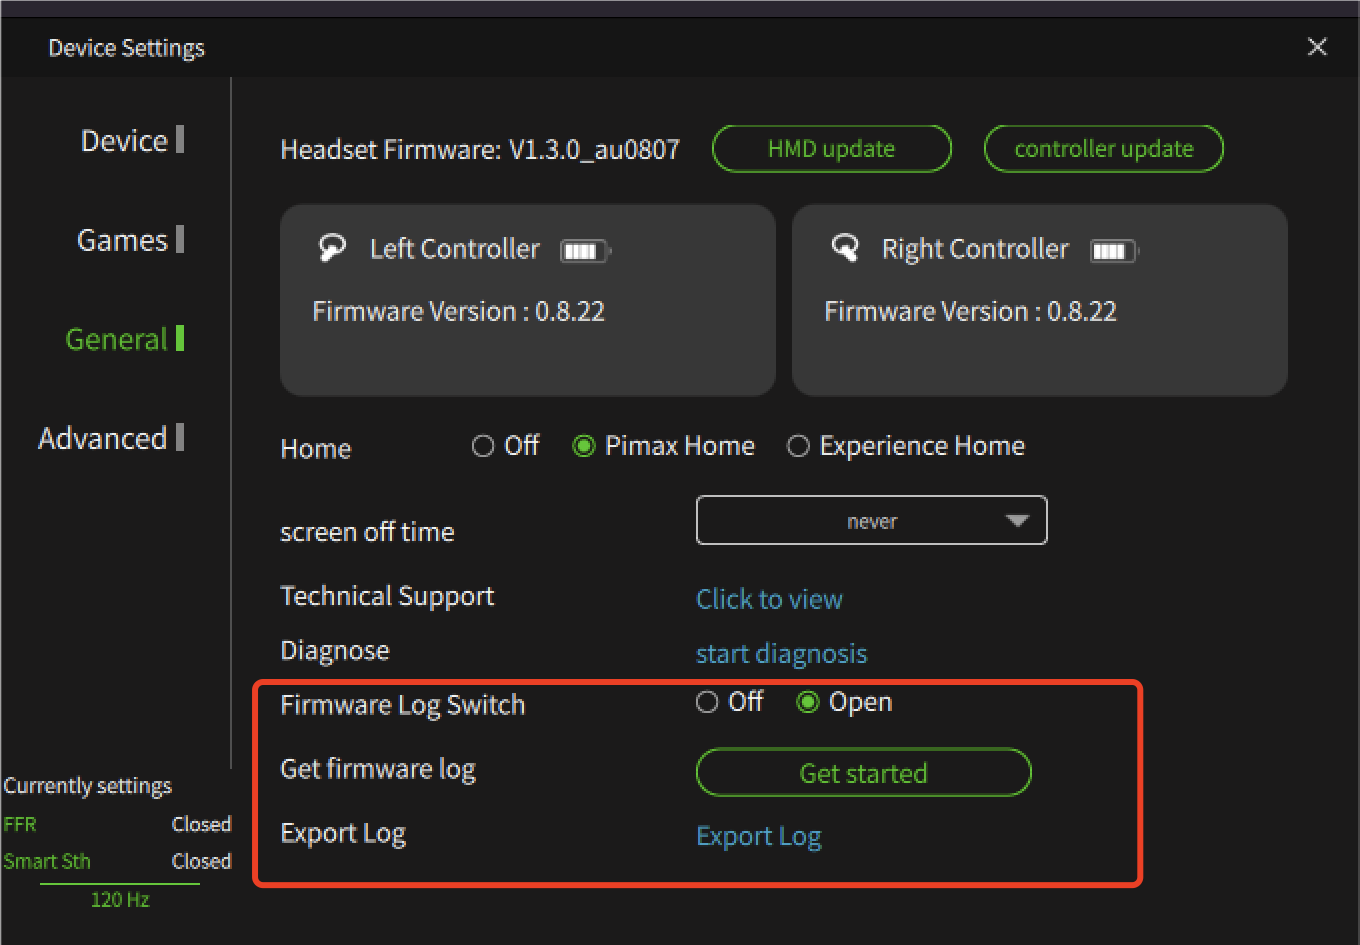Click the controller update button

pyautogui.click(x=1104, y=149)
